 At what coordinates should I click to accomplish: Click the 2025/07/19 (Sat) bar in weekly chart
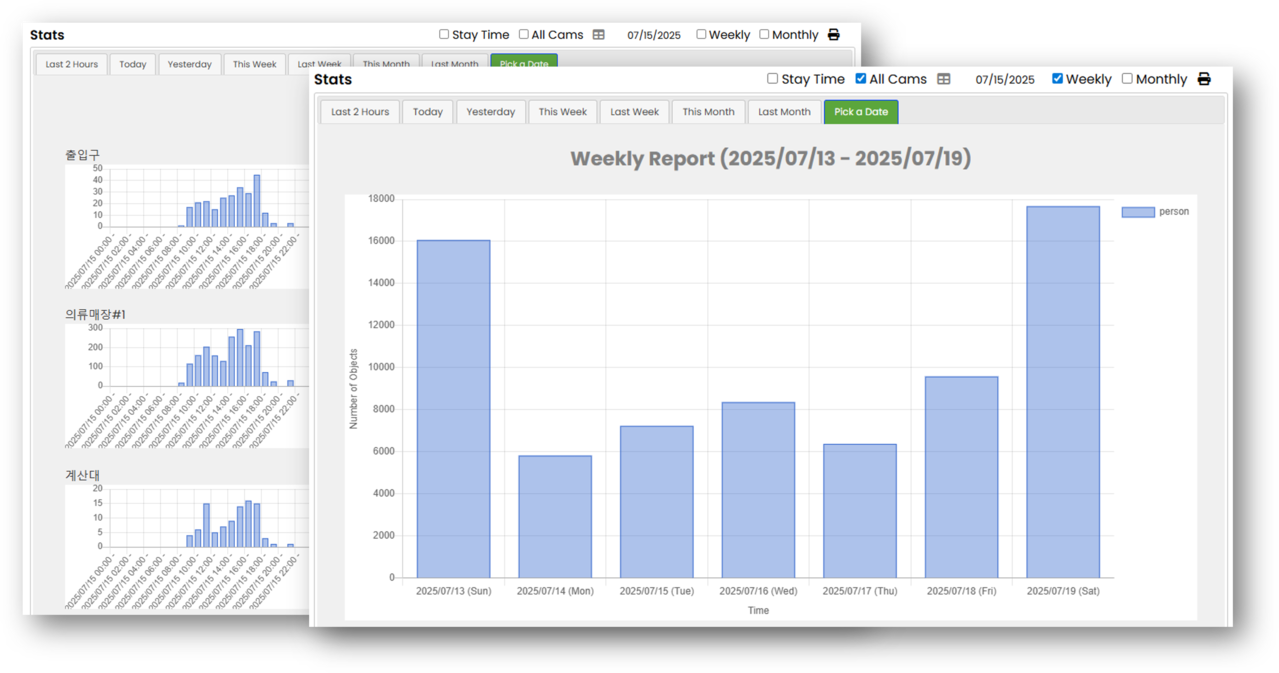pos(1063,392)
